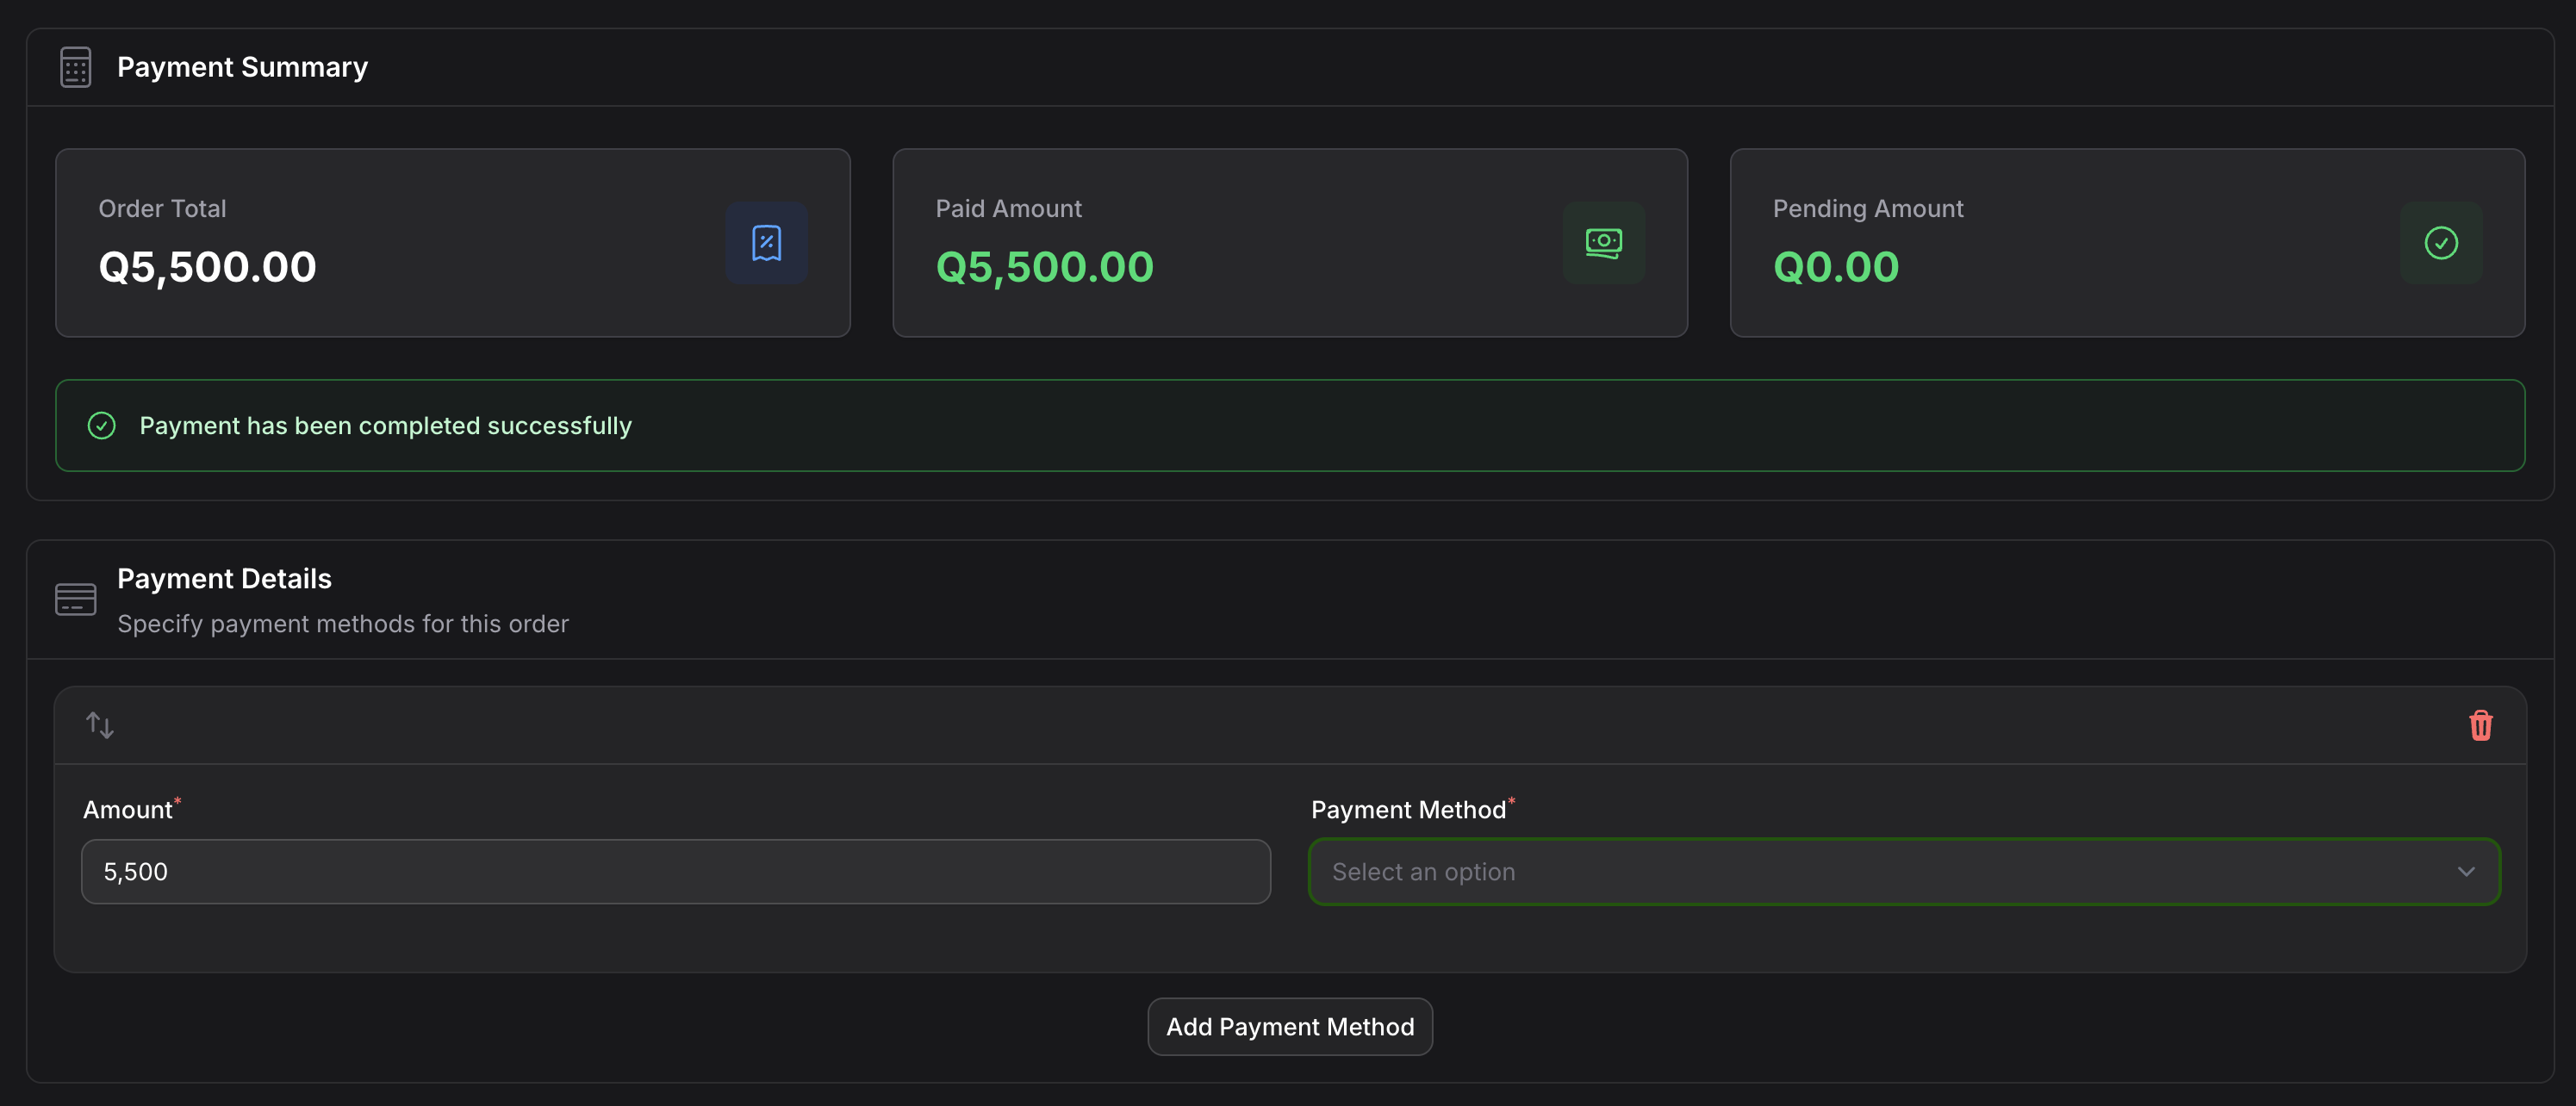The width and height of the screenshot is (2576, 1106).
Task: Click the success check icon in green alert
Action: click(x=102, y=426)
